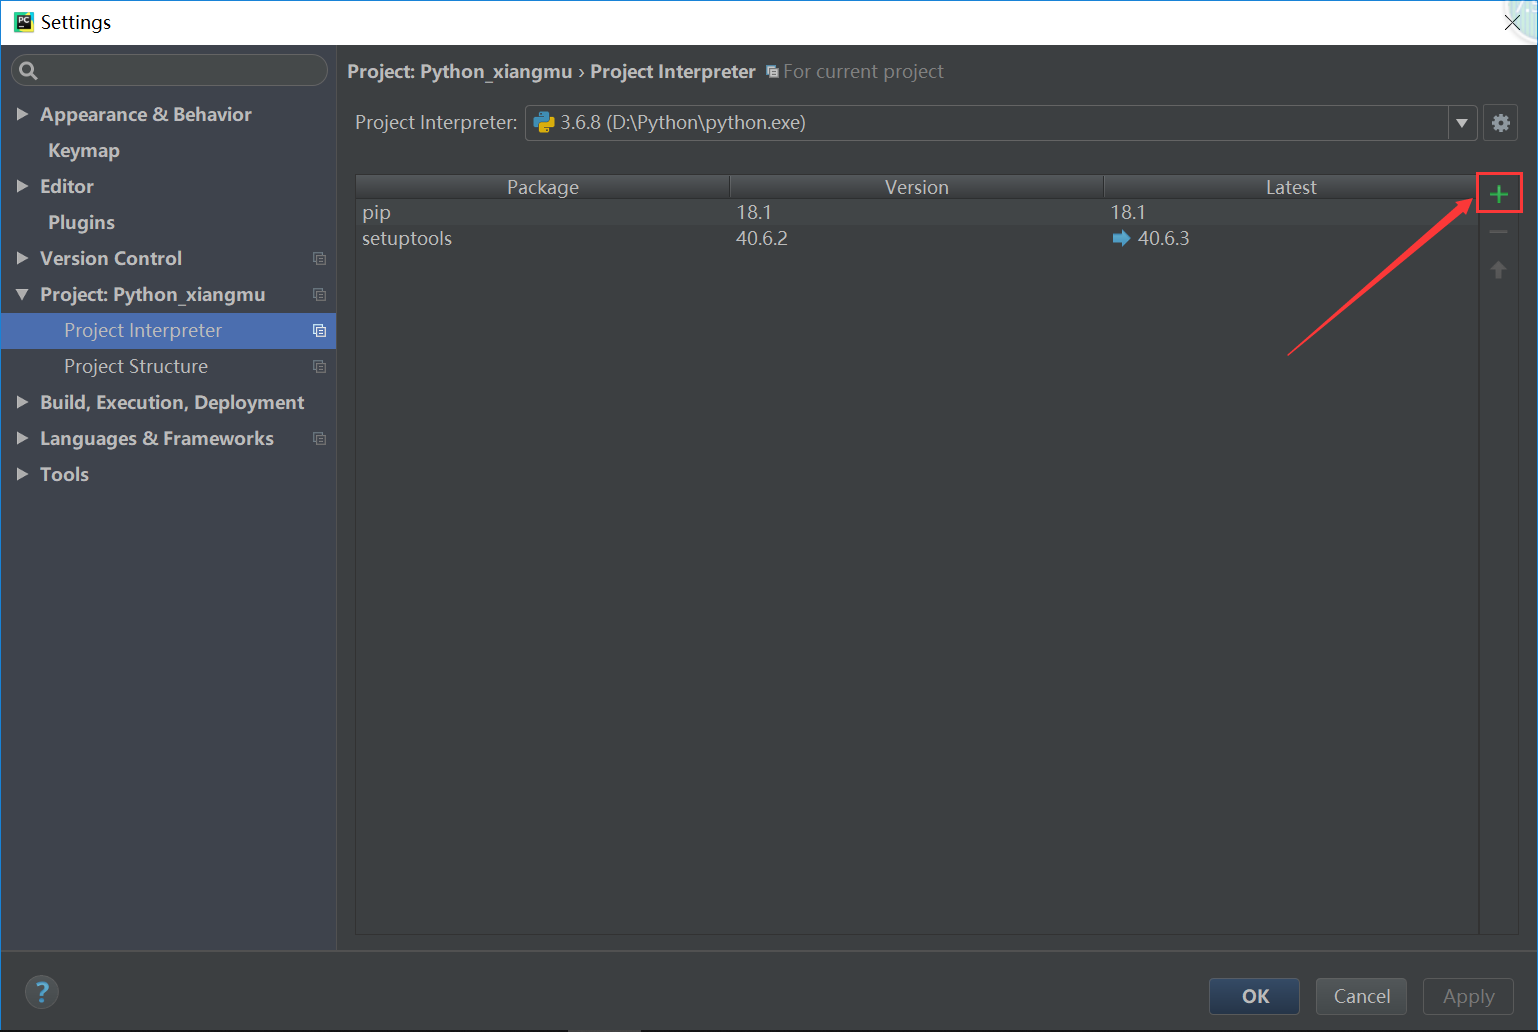The image size is (1538, 1032).
Task: Open the Keymap settings page
Action: point(84,150)
